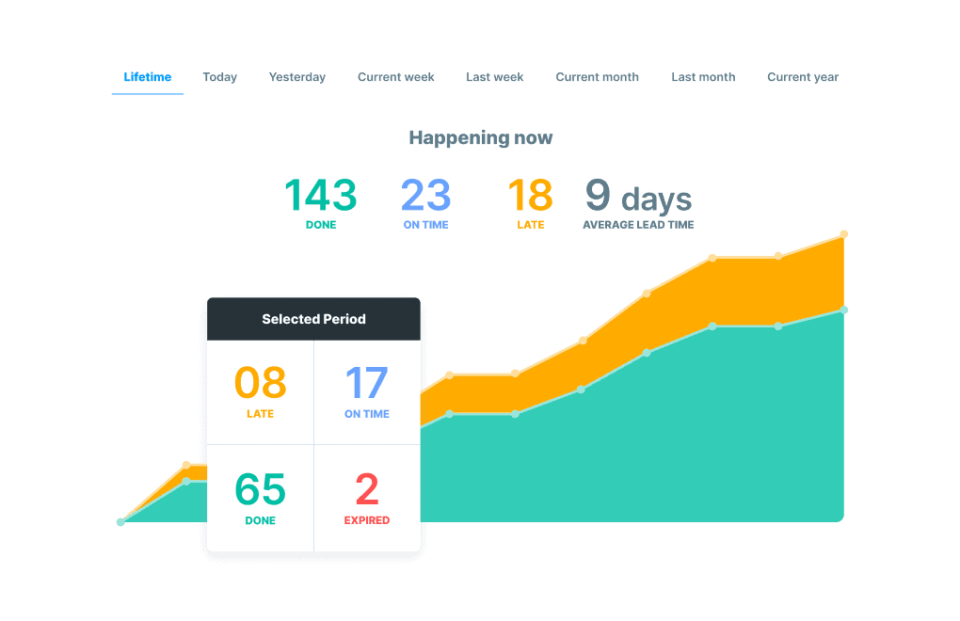This screenshot has width=960, height=621.
Task: Select the Yesterday time period tab
Action: pos(297,77)
